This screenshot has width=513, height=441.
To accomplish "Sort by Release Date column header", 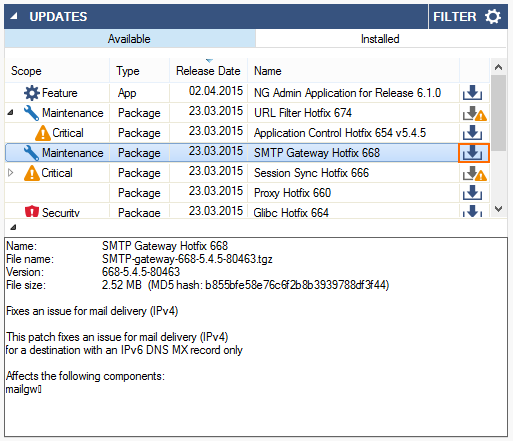I will (208, 71).
